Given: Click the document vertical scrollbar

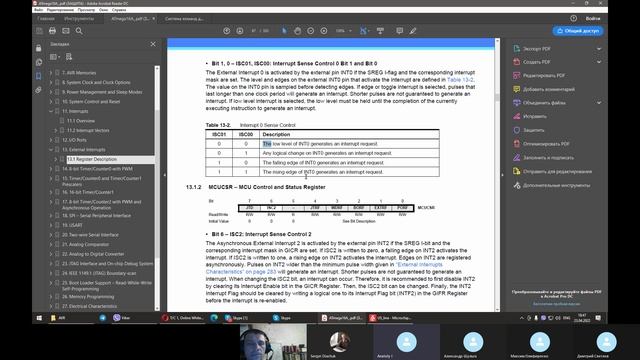Looking at the screenshot, I should coord(497,175).
